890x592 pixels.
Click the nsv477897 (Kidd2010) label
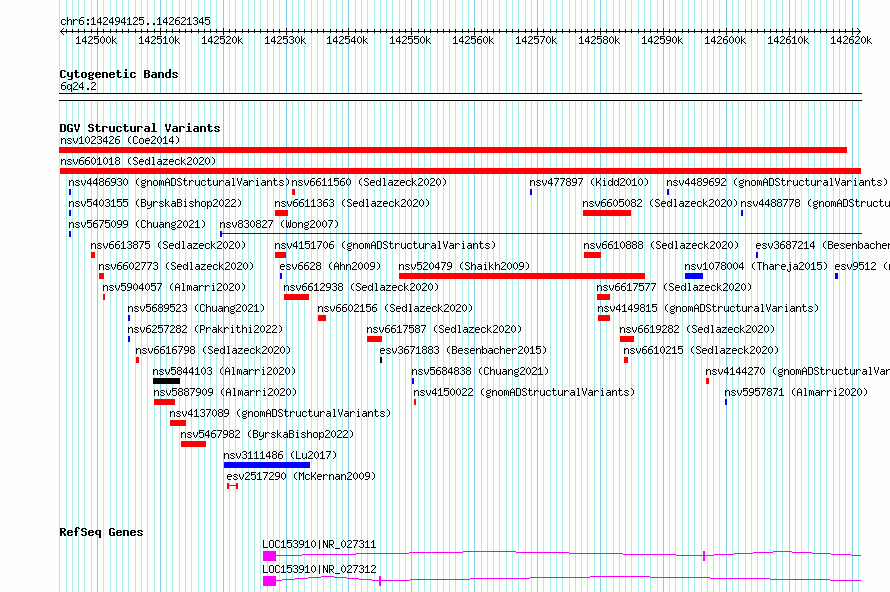coord(589,182)
